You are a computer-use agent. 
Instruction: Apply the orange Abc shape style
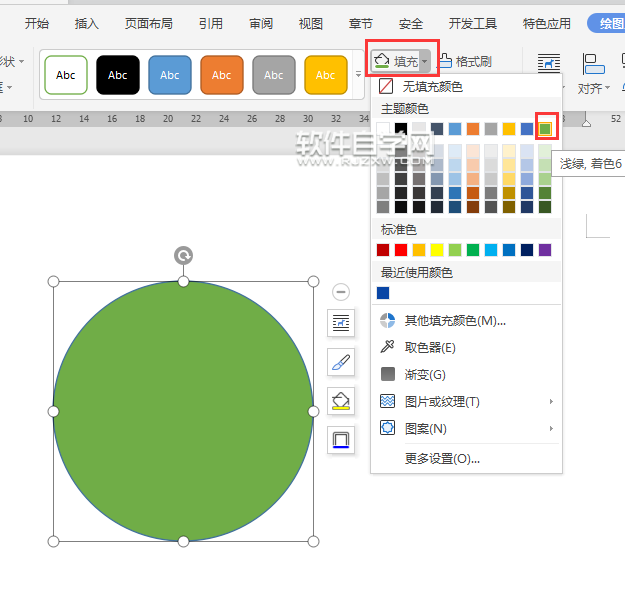[221, 75]
